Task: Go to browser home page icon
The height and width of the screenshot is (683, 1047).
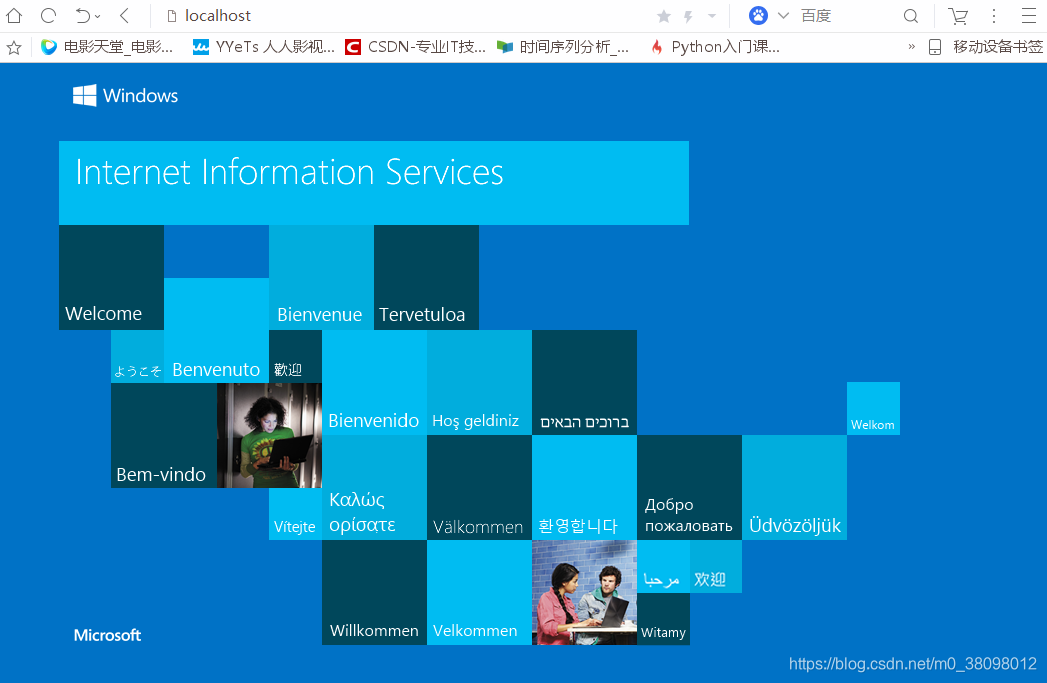Action: tap(14, 15)
